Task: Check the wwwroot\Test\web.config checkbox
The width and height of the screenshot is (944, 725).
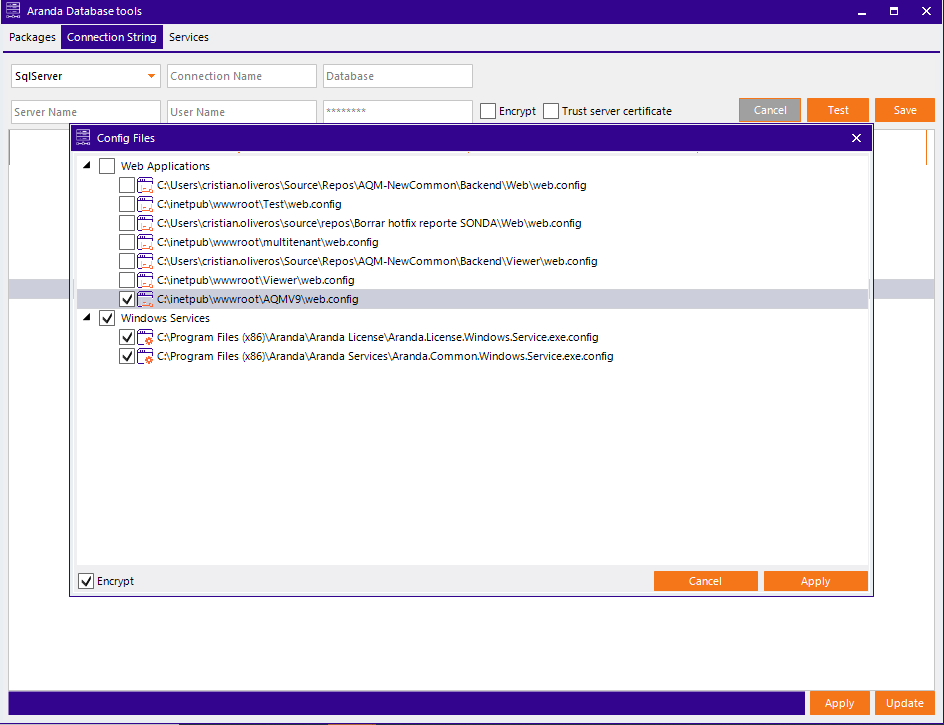Action: (126, 204)
